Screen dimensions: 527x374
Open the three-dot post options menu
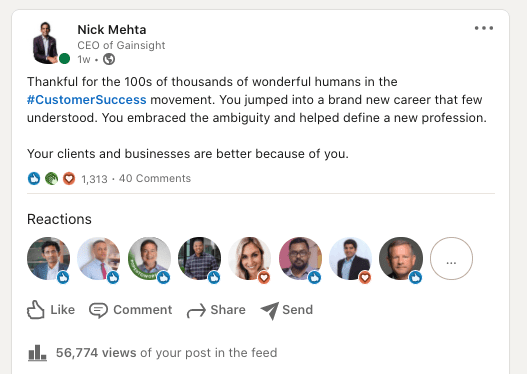tap(484, 28)
